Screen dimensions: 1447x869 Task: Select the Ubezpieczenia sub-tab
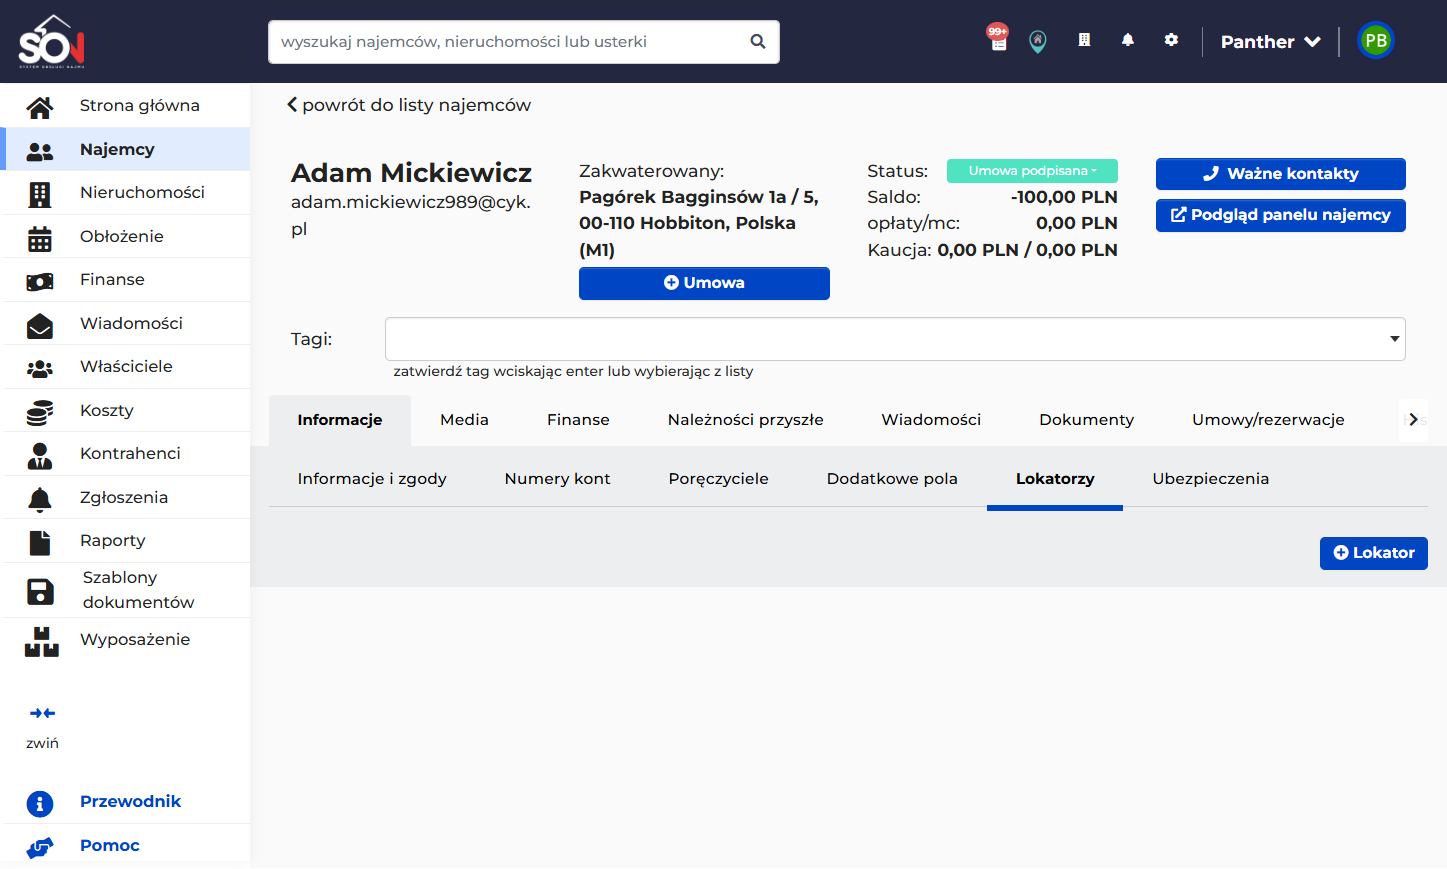[x=1210, y=479]
